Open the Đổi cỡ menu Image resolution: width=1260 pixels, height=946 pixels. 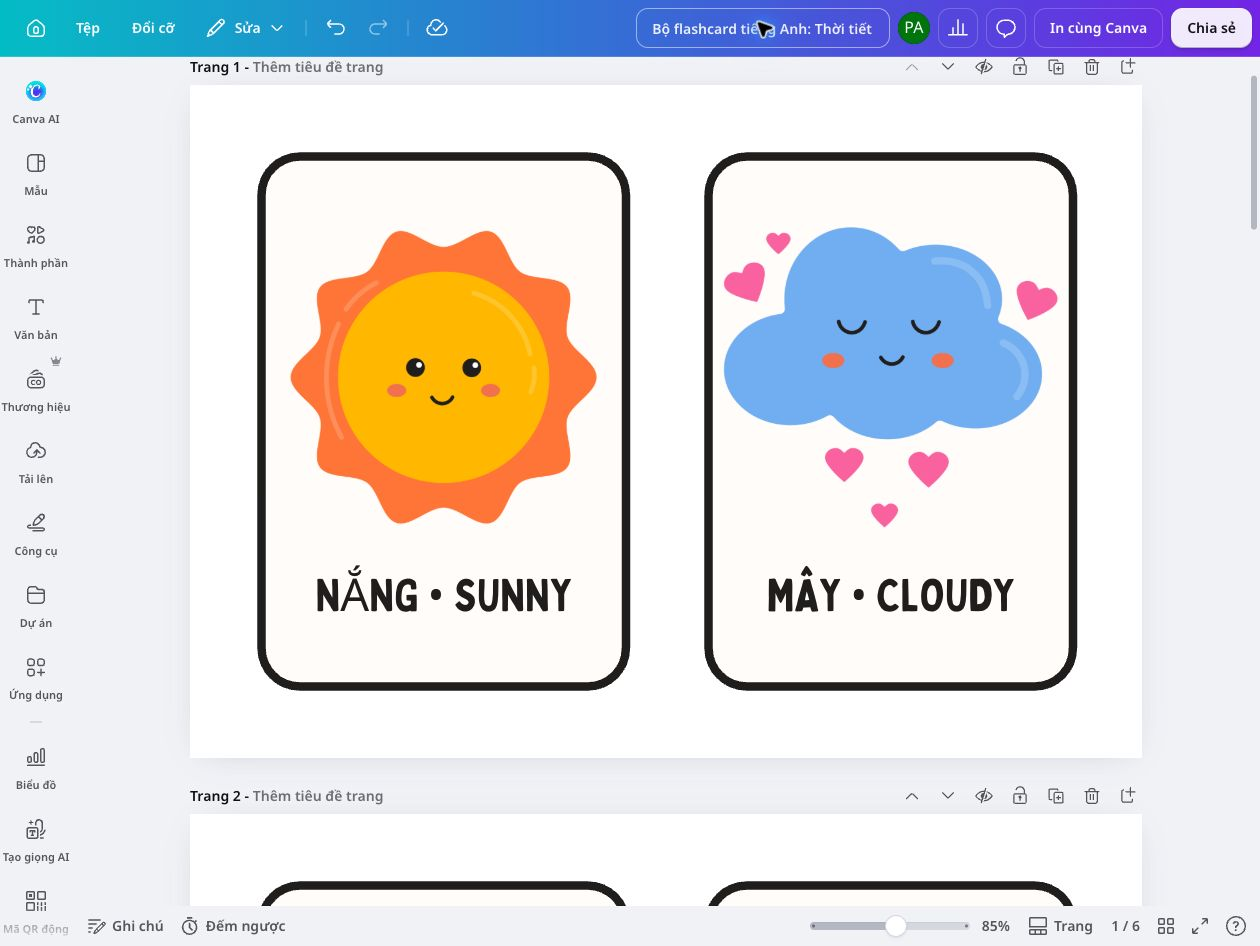[153, 28]
